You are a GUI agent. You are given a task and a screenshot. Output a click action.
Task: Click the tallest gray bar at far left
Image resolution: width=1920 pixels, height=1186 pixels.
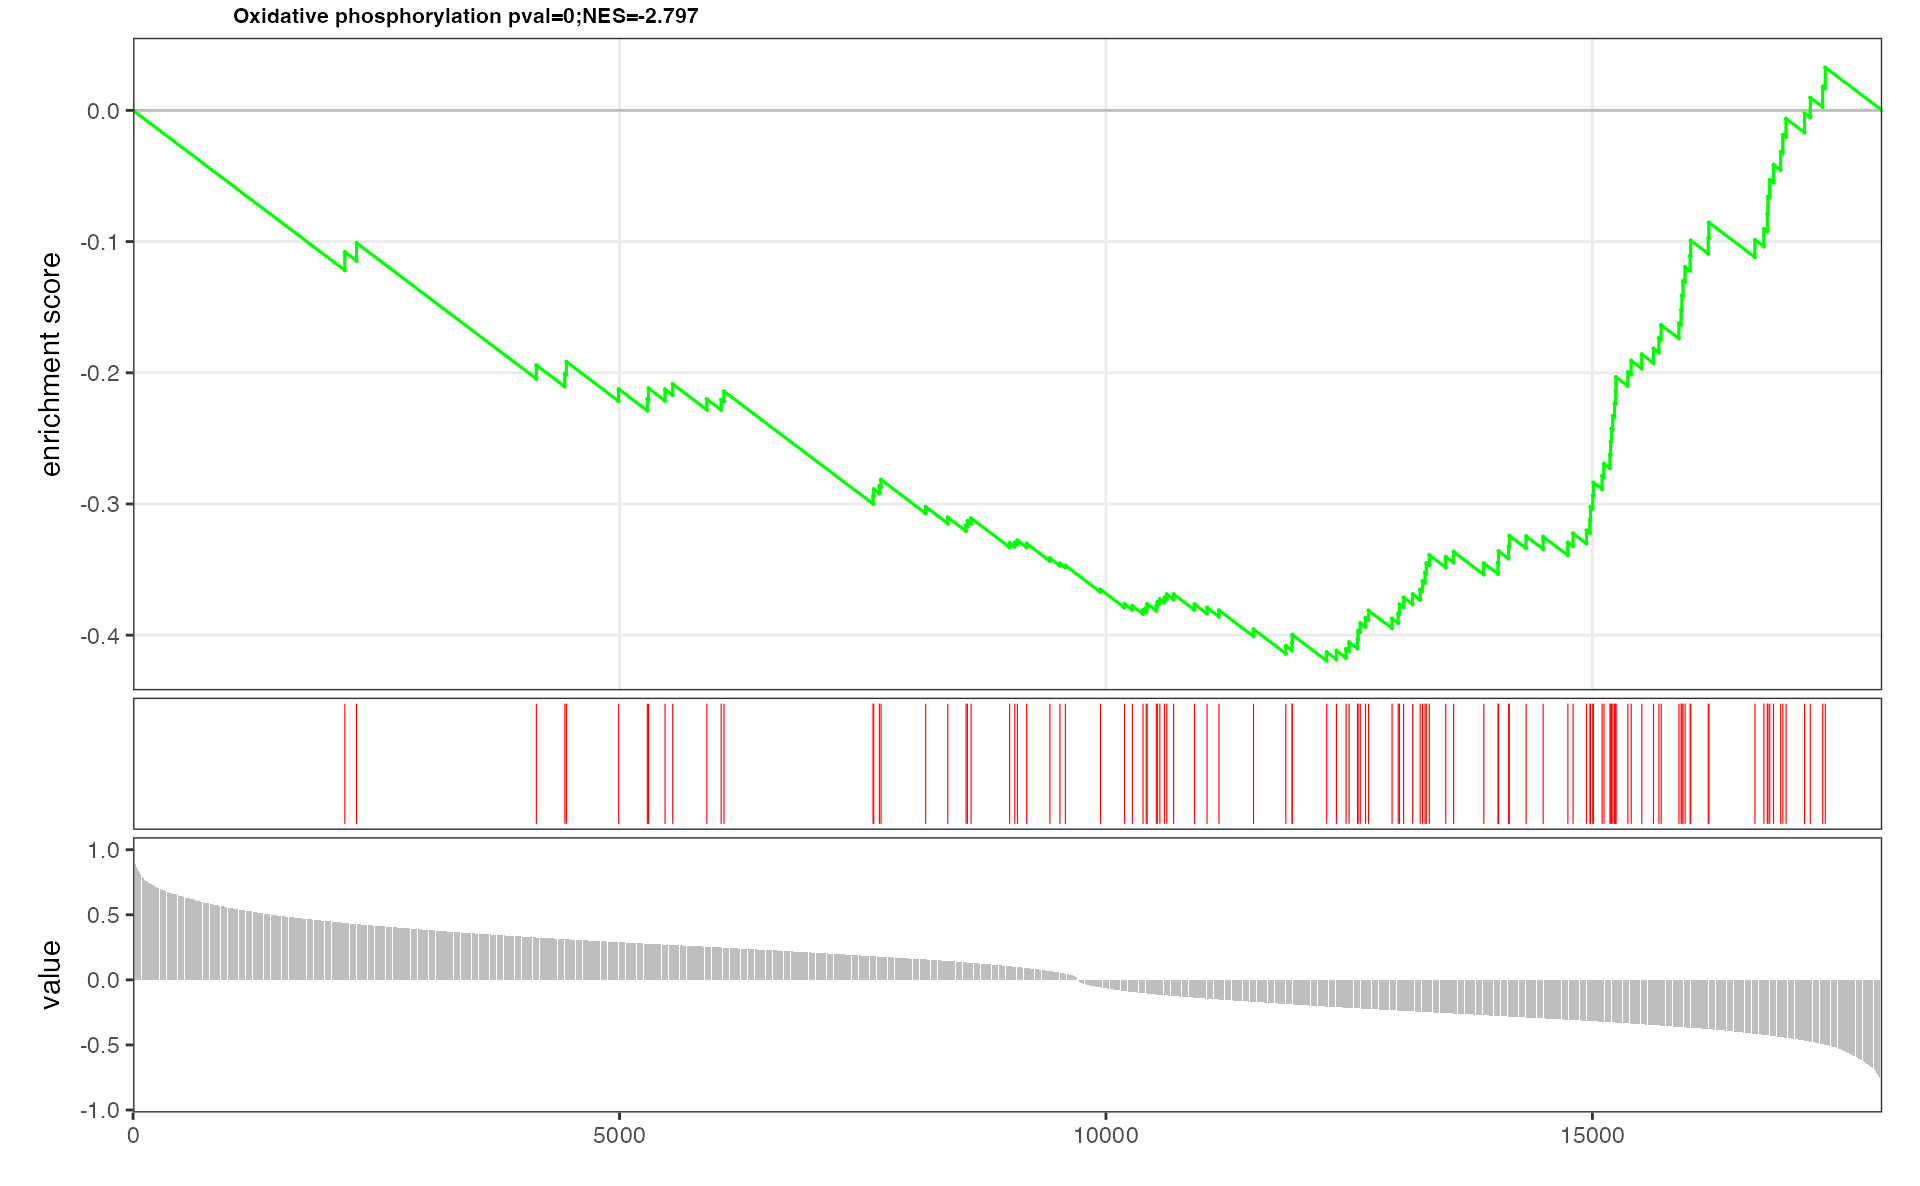(135, 920)
